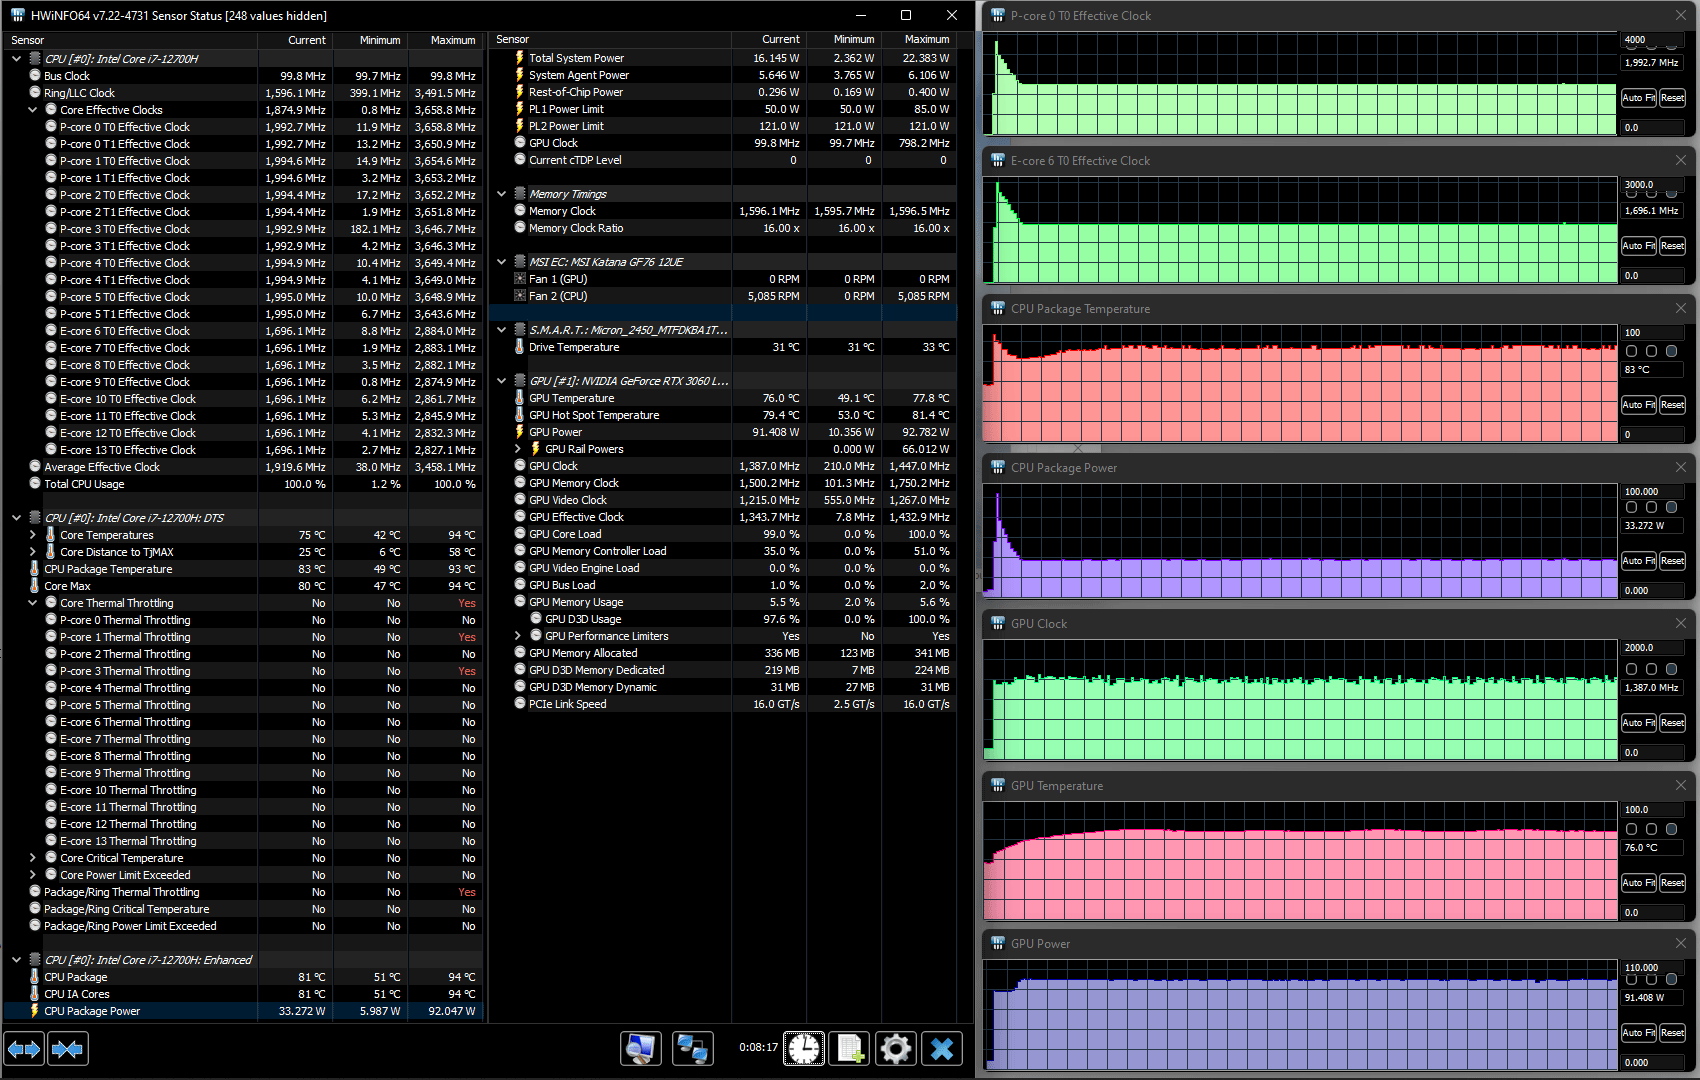Expand the Core Critical Temperature node
The image size is (1700, 1080).
pyautogui.click(x=33, y=858)
